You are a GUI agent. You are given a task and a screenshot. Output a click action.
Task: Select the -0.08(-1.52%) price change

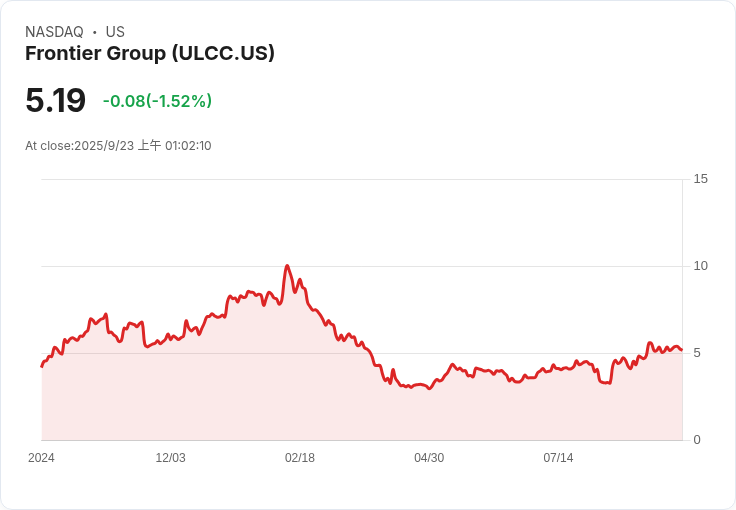click(x=157, y=101)
